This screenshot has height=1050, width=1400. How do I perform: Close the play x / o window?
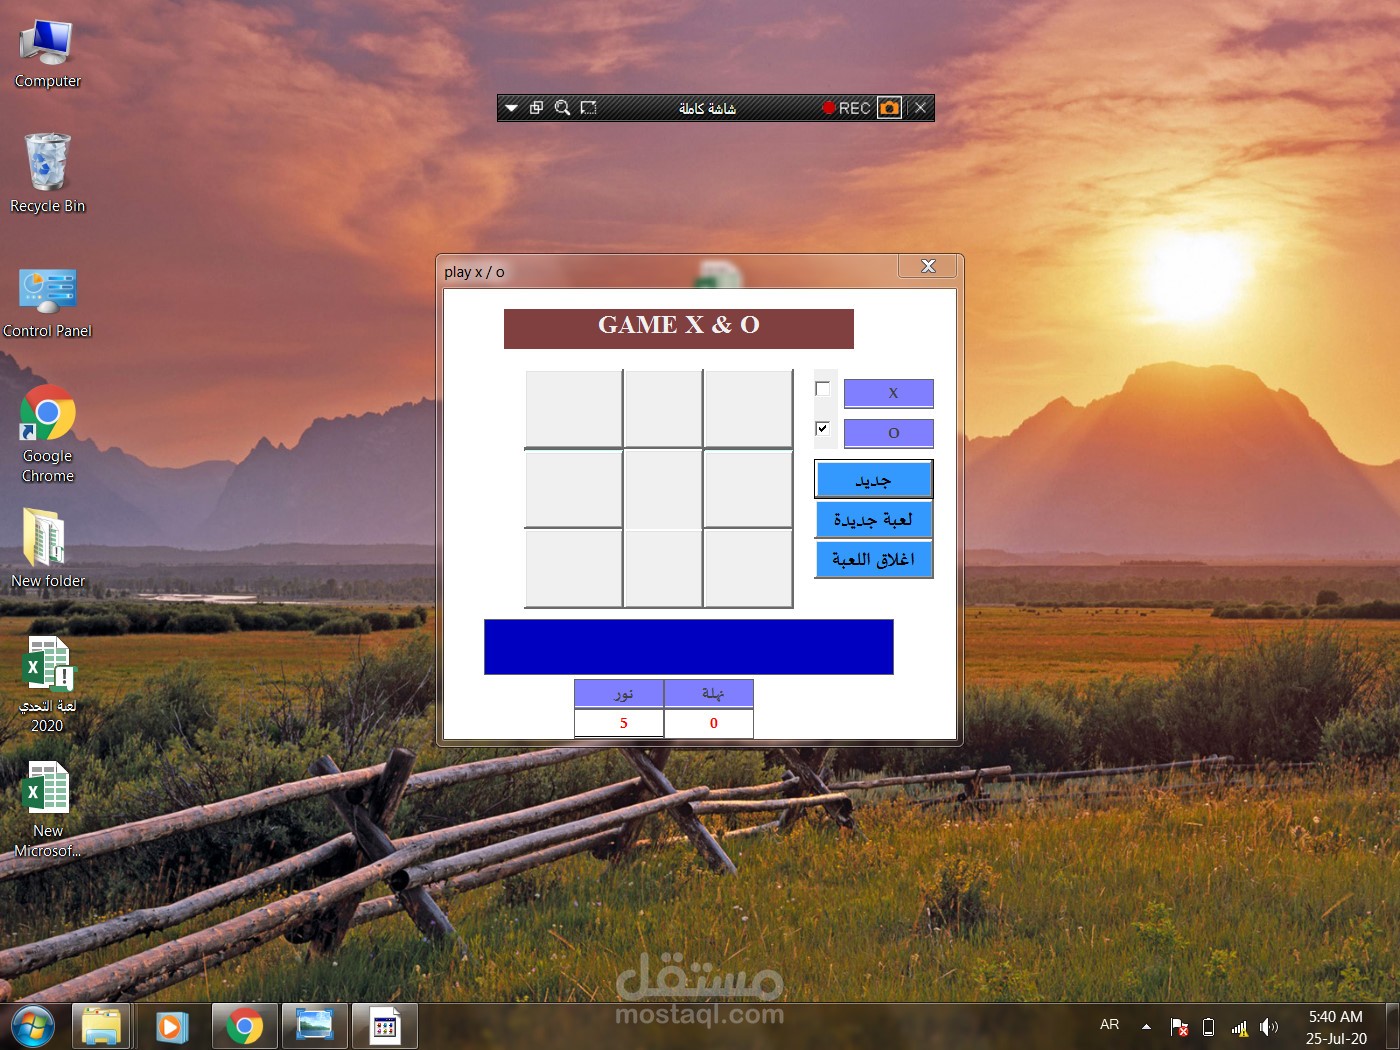pos(928,266)
